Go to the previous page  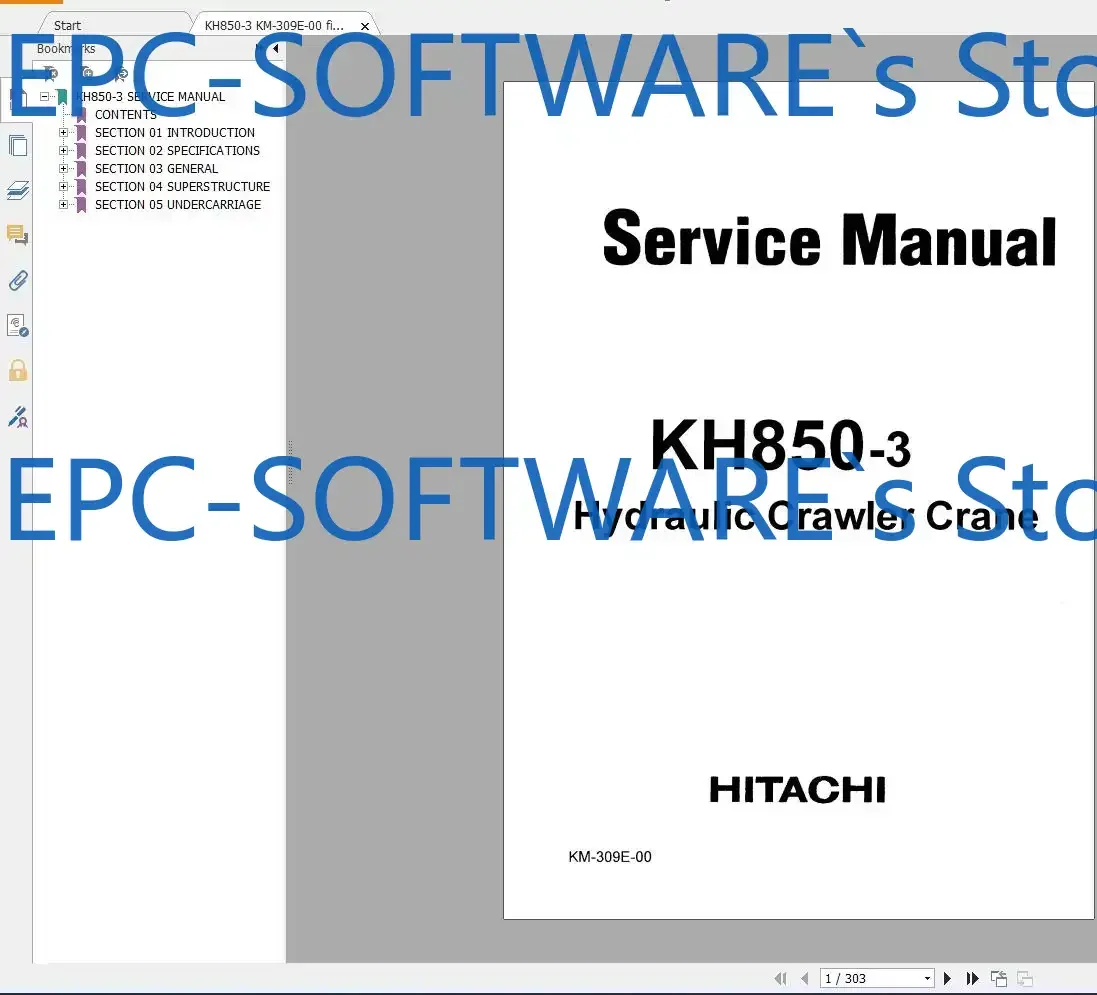(x=805, y=978)
